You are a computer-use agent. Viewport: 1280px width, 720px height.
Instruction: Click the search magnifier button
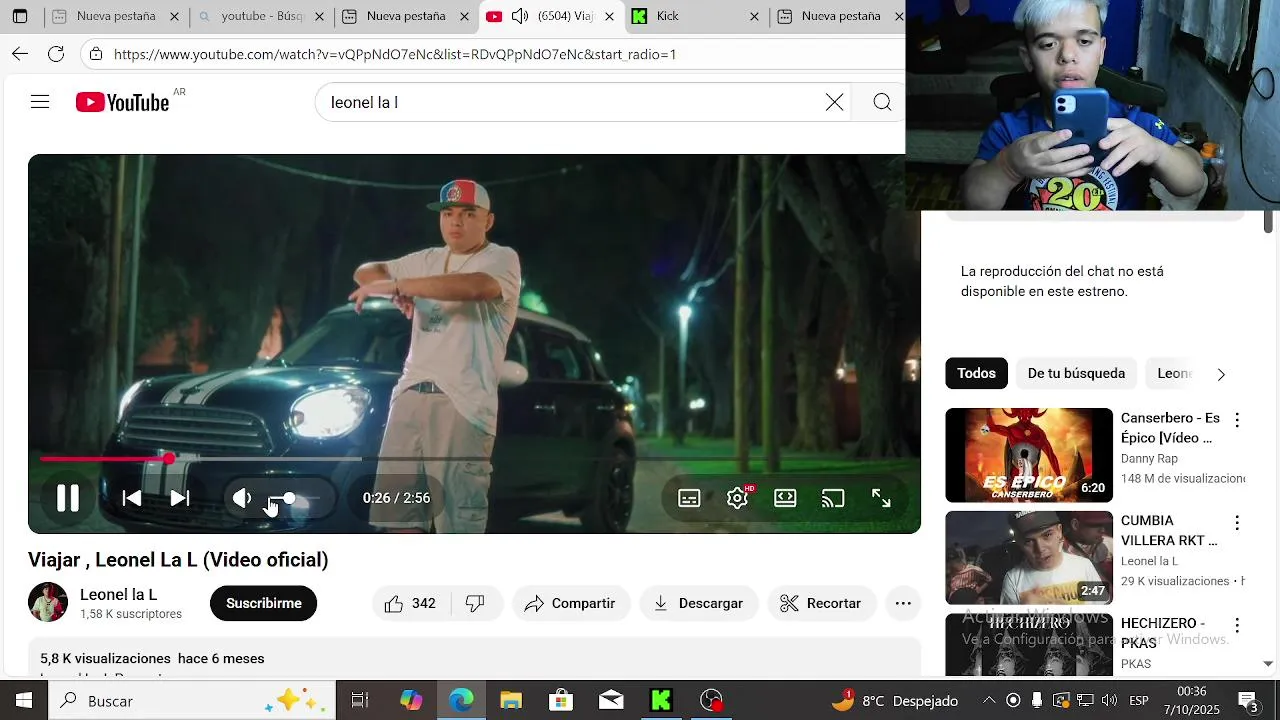point(882,102)
